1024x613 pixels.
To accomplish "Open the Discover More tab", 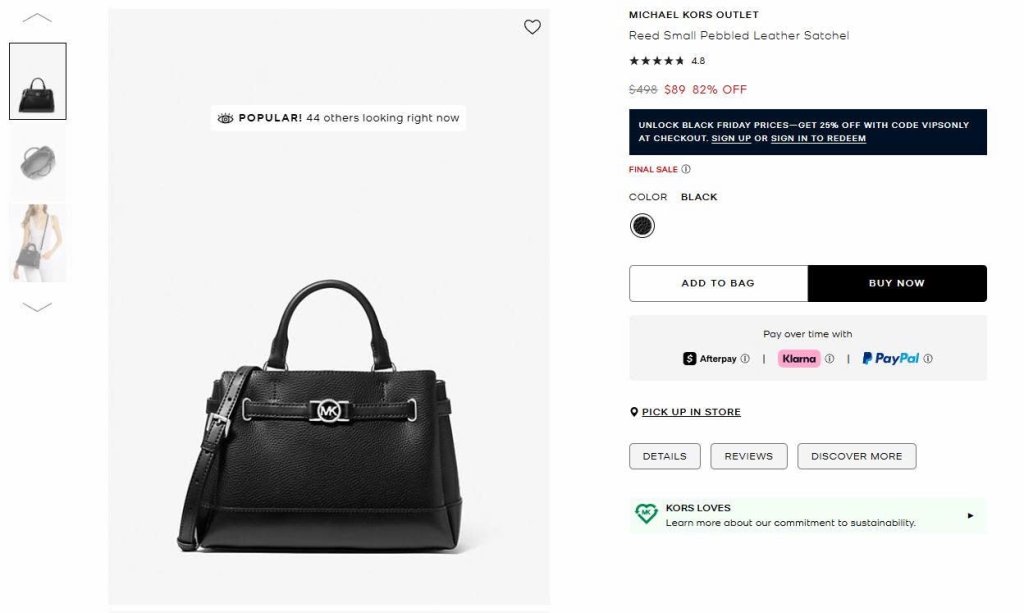I will click(x=856, y=456).
